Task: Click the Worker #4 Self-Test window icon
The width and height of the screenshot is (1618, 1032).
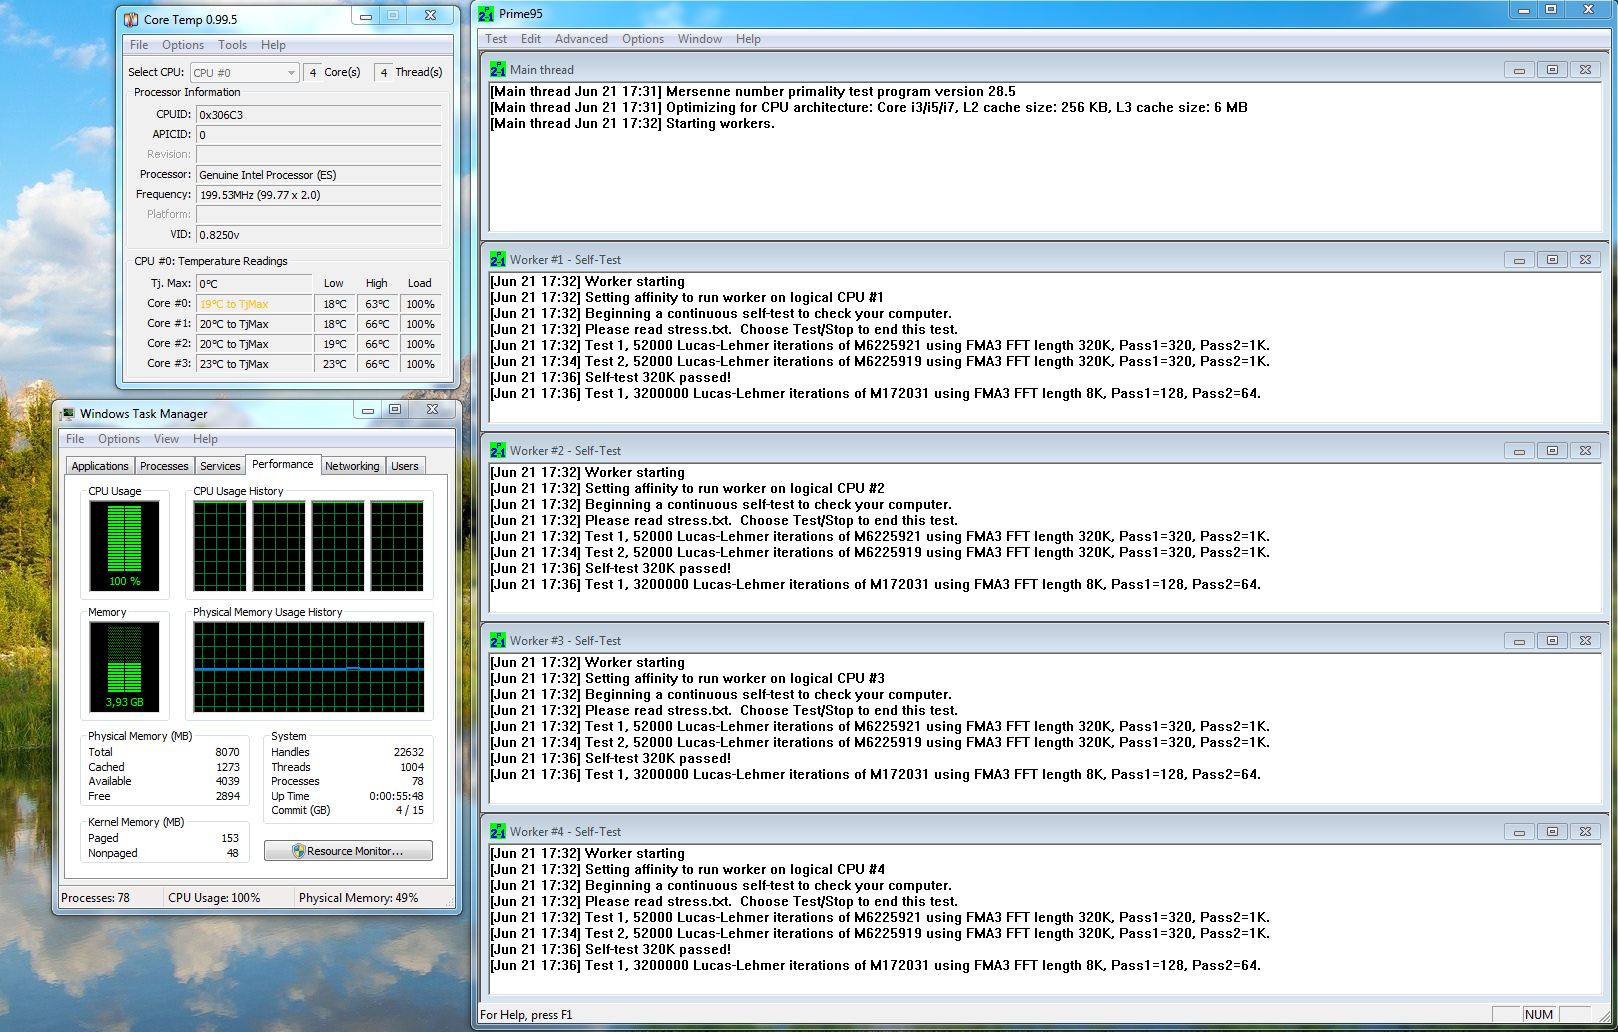Action: click(x=498, y=831)
